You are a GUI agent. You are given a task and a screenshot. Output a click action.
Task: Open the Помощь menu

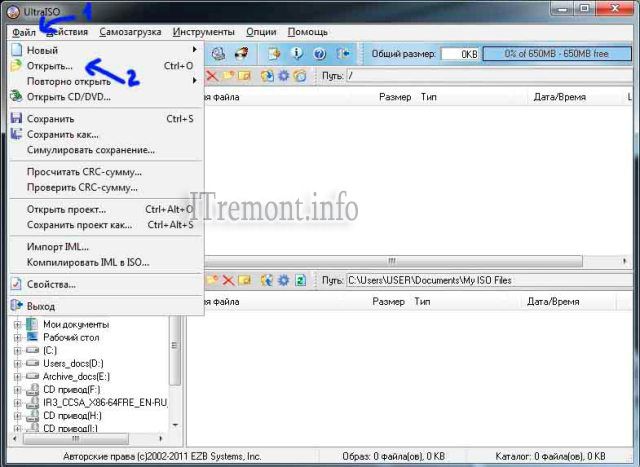point(307,32)
